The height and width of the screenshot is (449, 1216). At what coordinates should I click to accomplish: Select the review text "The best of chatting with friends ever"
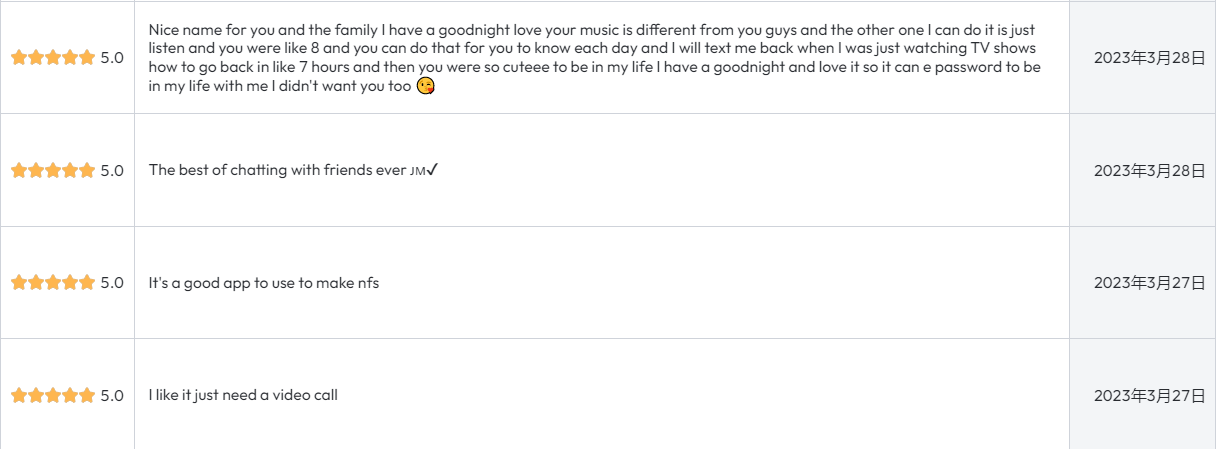tap(277, 170)
